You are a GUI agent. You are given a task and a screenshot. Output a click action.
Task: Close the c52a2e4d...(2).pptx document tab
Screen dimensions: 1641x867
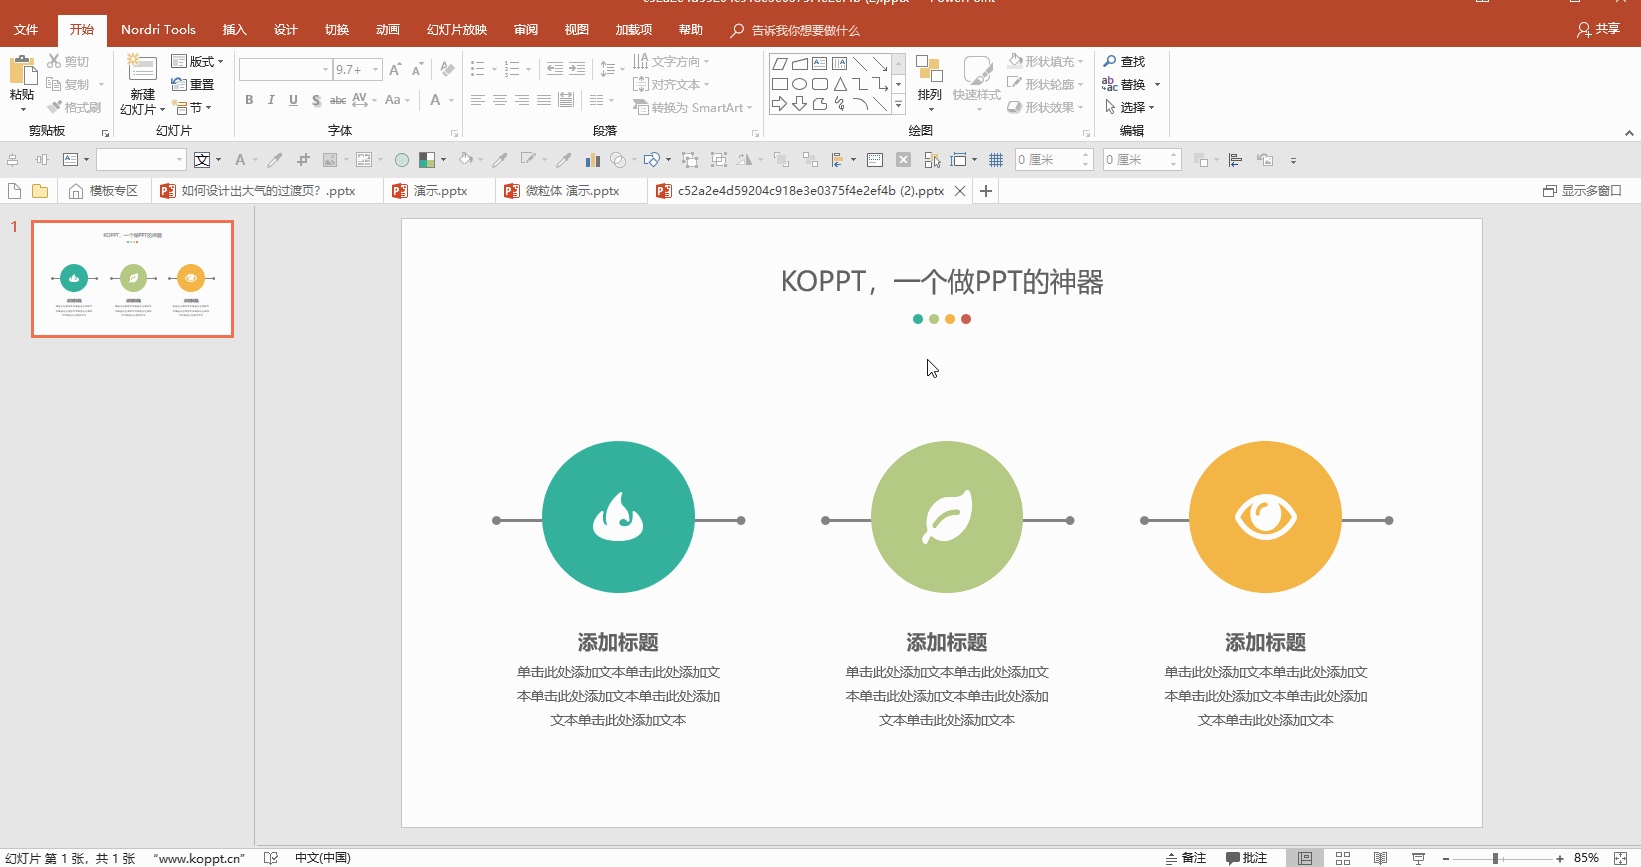pos(960,191)
